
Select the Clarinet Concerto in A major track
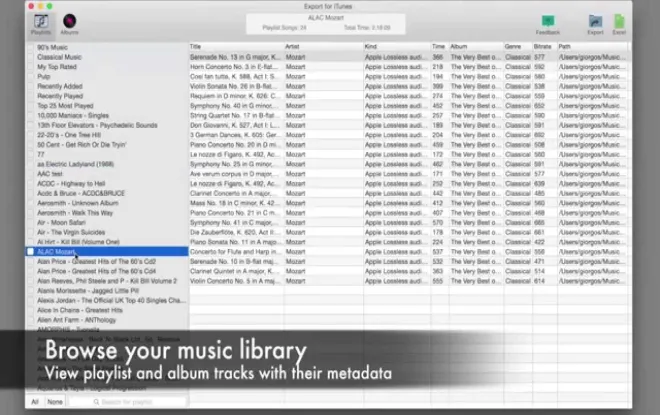point(408,193)
